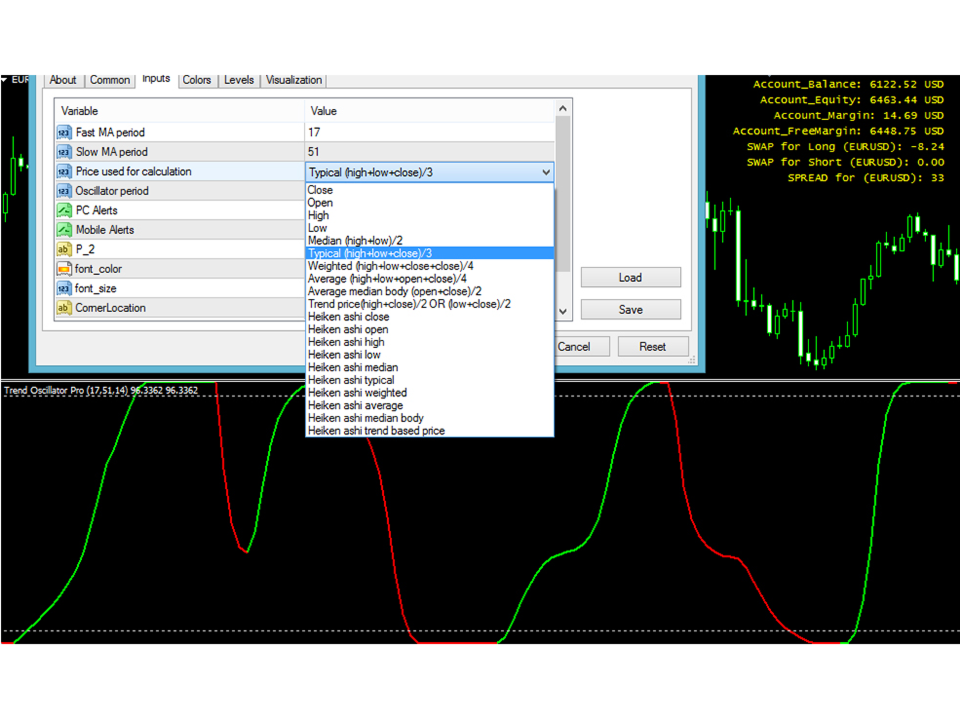Choose High from the price list
The width and height of the screenshot is (960, 720).
click(430, 216)
